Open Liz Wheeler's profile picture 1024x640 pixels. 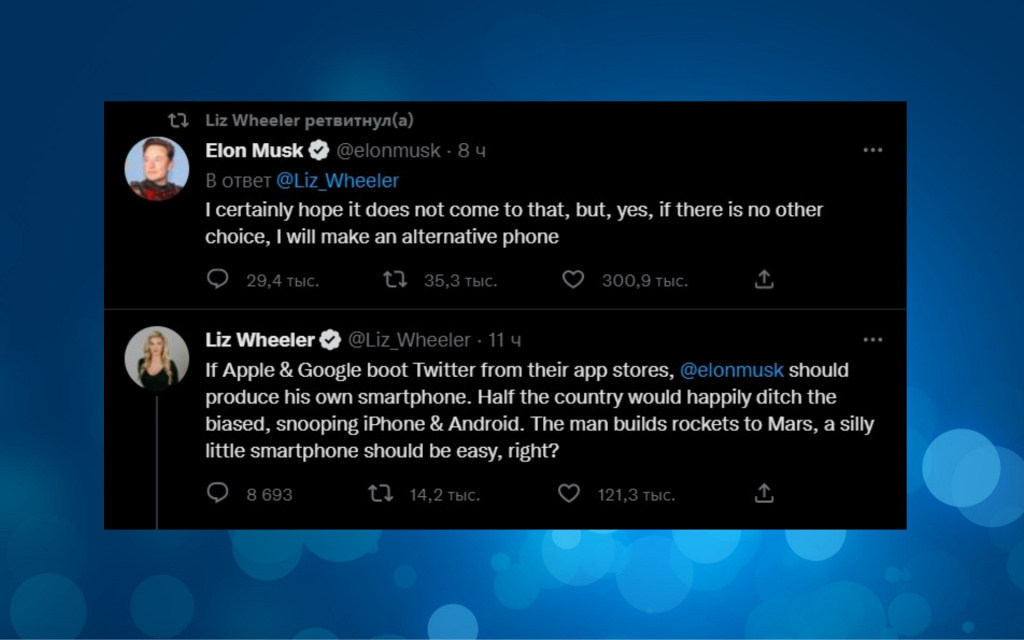click(157, 357)
